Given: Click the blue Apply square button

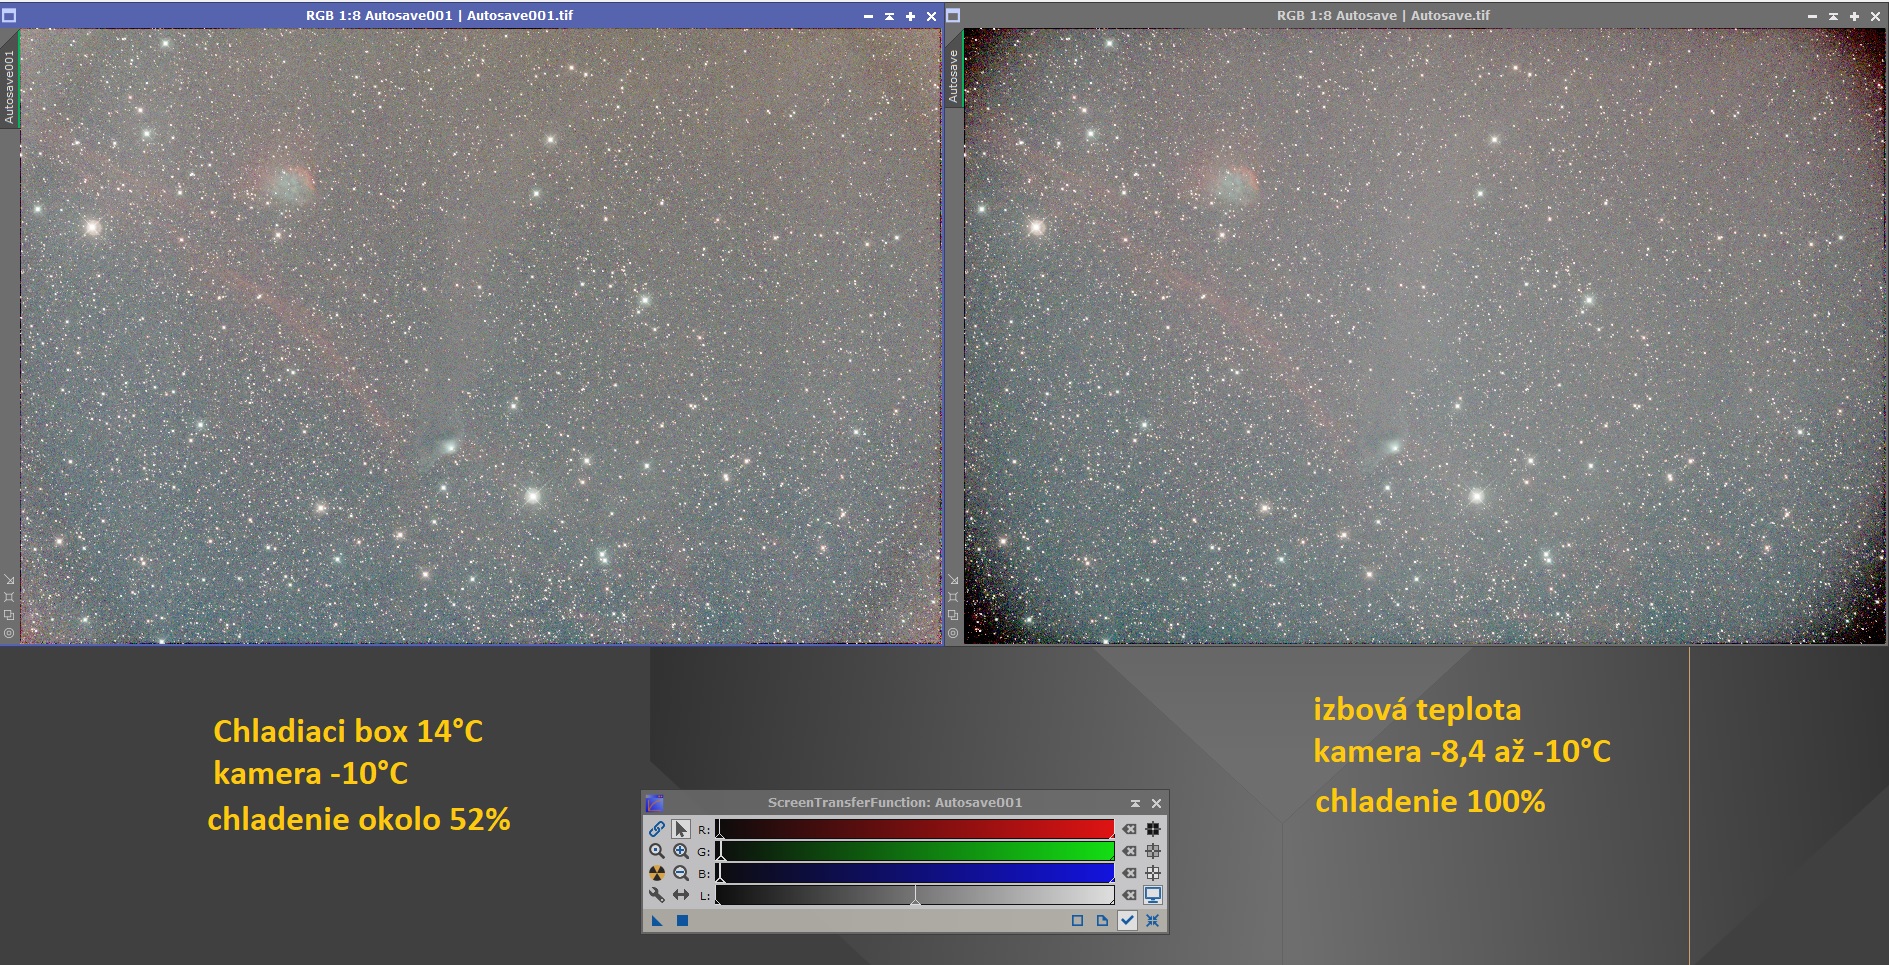Looking at the screenshot, I should pyautogui.click(x=682, y=920).
